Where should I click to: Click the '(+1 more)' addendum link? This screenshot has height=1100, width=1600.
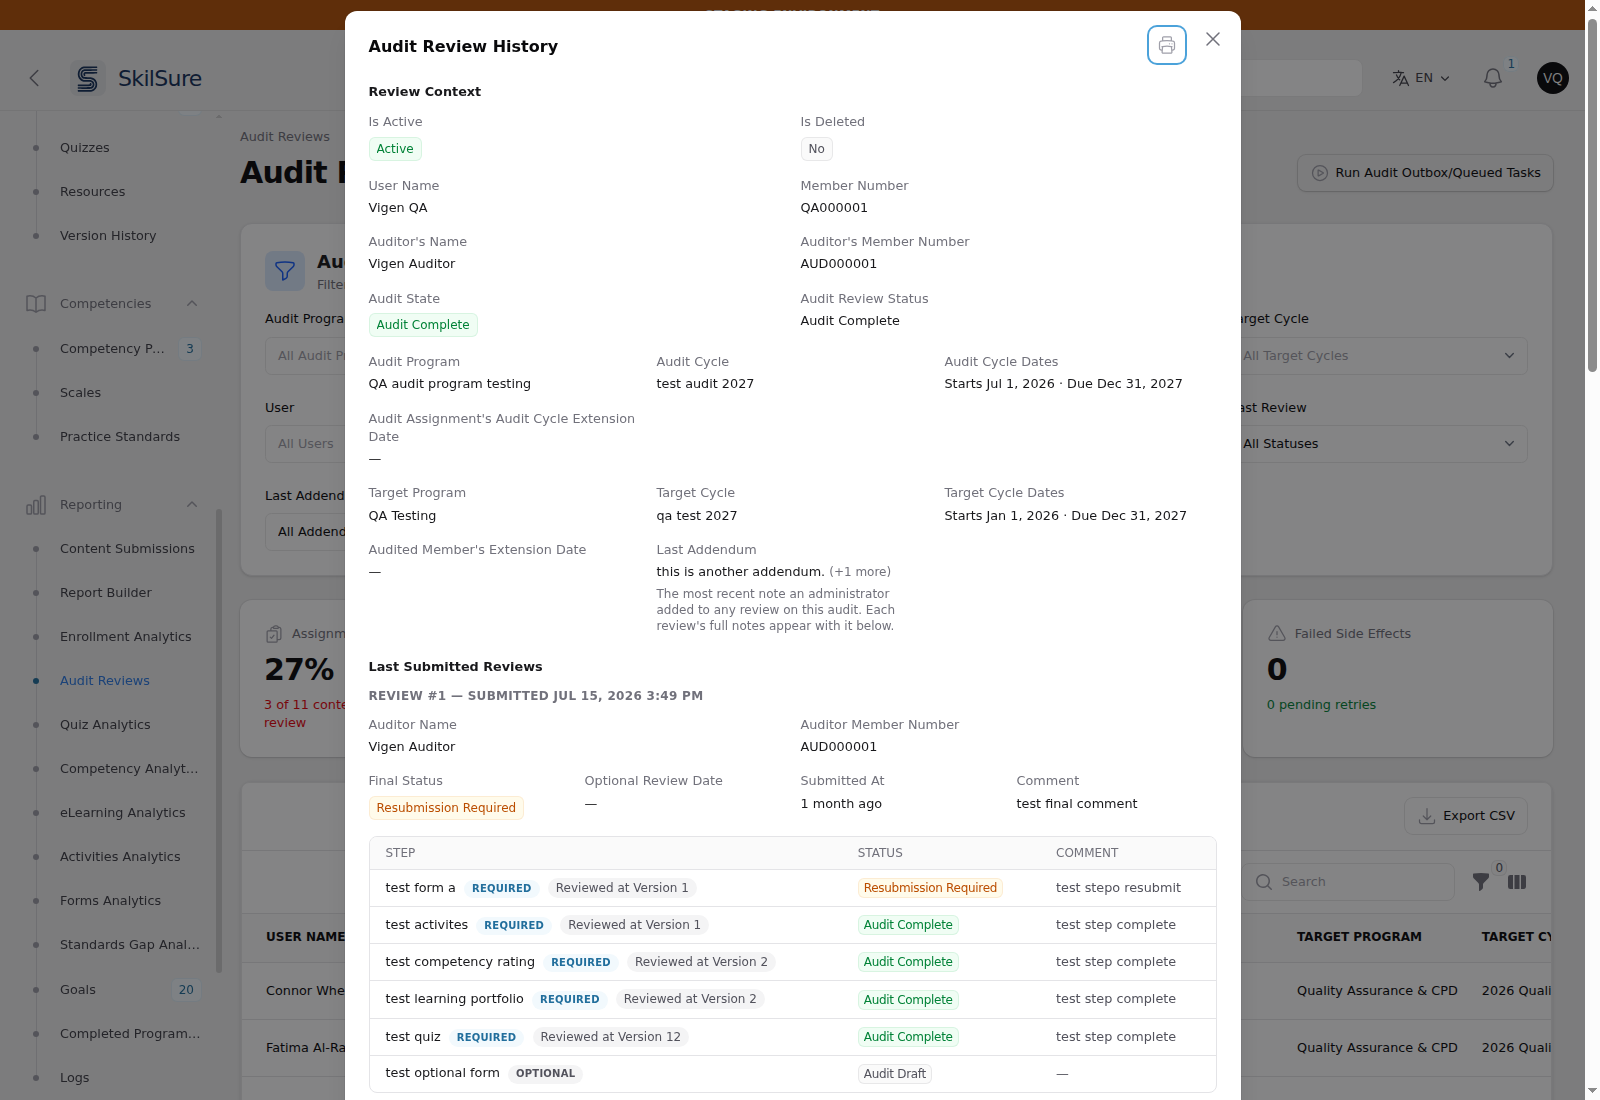coord(860,572)
